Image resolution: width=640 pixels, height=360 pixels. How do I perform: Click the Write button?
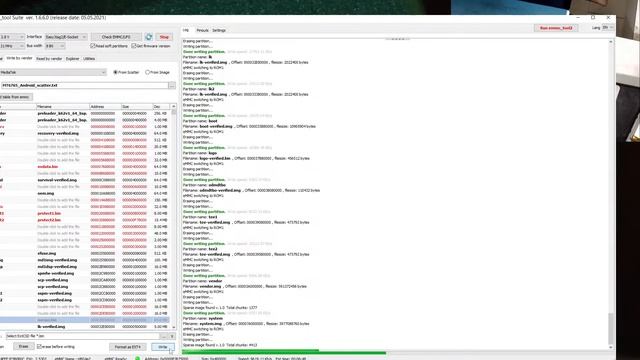[162, 347]
